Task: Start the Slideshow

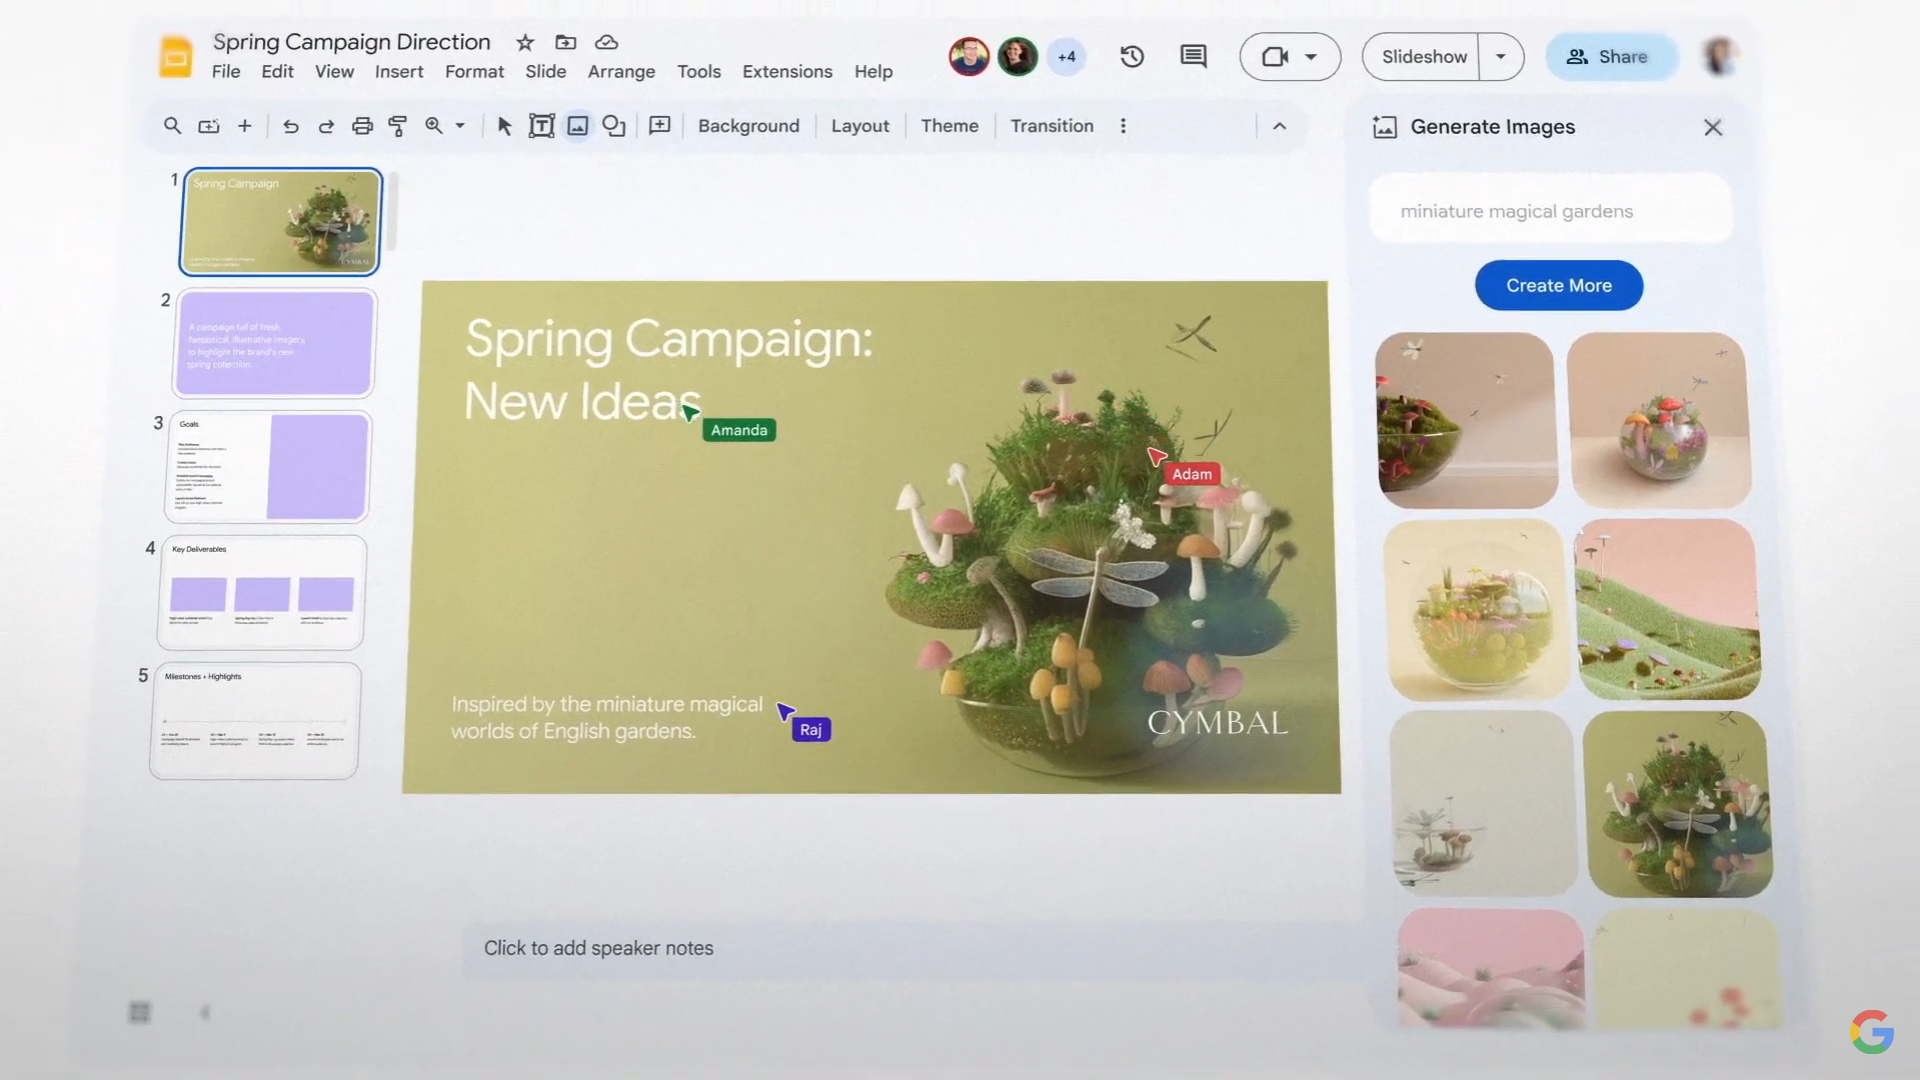Action: coord(1424,57)
